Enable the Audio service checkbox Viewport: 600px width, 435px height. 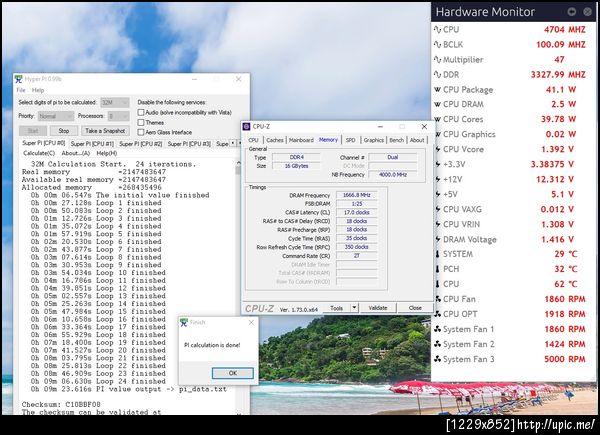tap(142, 112)
